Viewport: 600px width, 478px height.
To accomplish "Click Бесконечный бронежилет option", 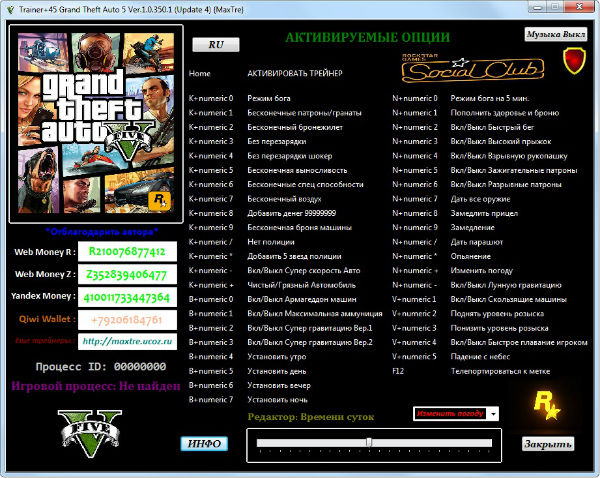I will pyautogui.click(x=295, y=127).
